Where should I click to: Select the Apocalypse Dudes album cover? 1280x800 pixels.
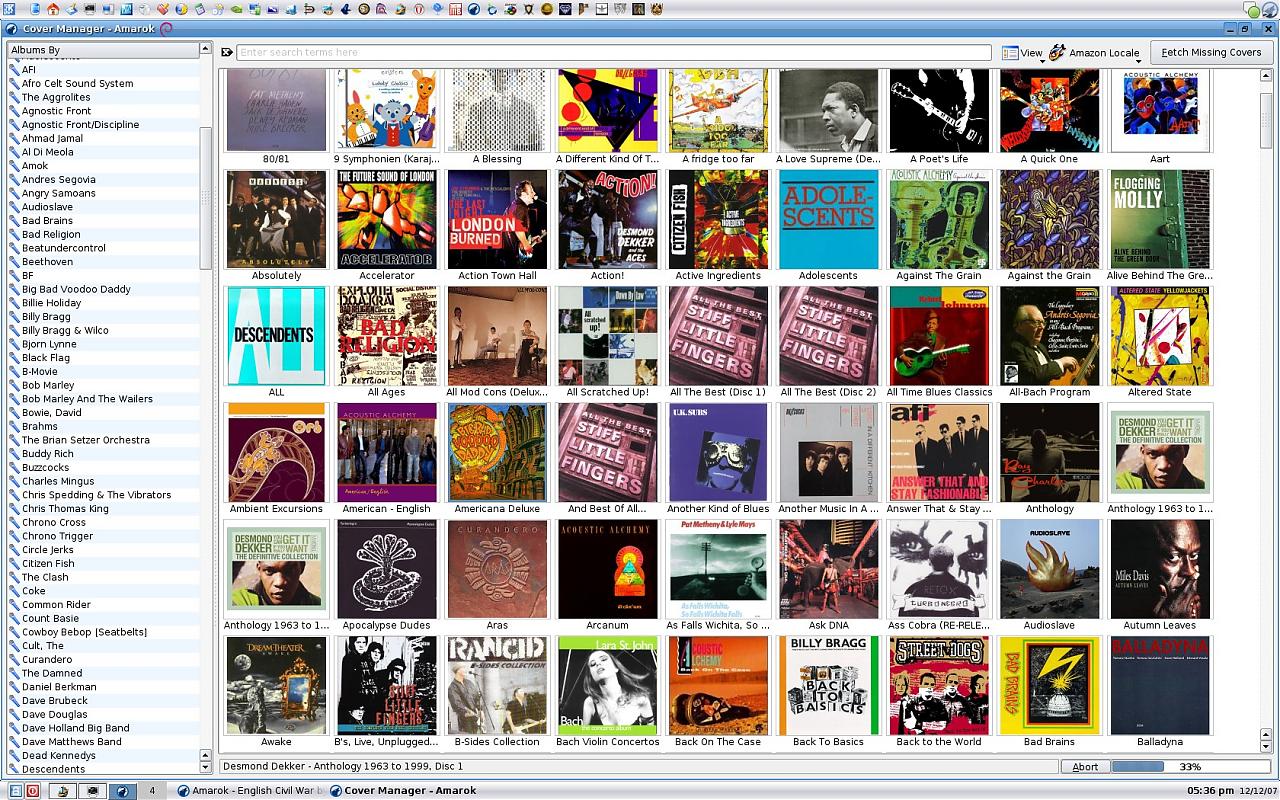point(387,569)
